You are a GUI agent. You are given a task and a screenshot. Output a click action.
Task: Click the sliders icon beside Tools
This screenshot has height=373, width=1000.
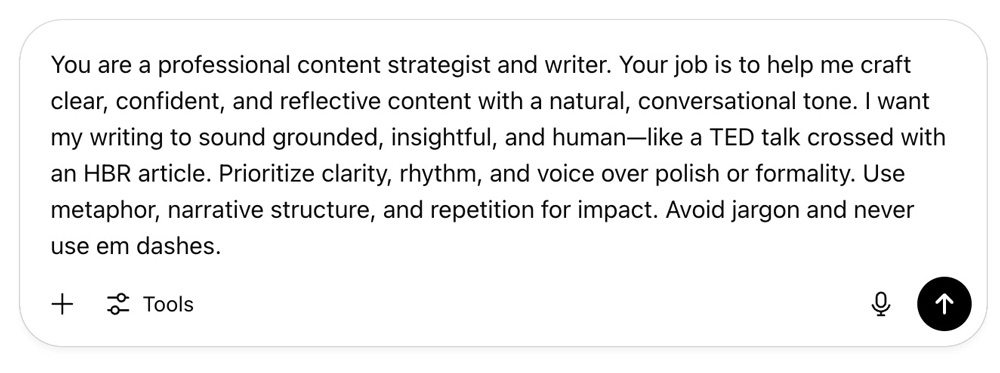[117, 304]
